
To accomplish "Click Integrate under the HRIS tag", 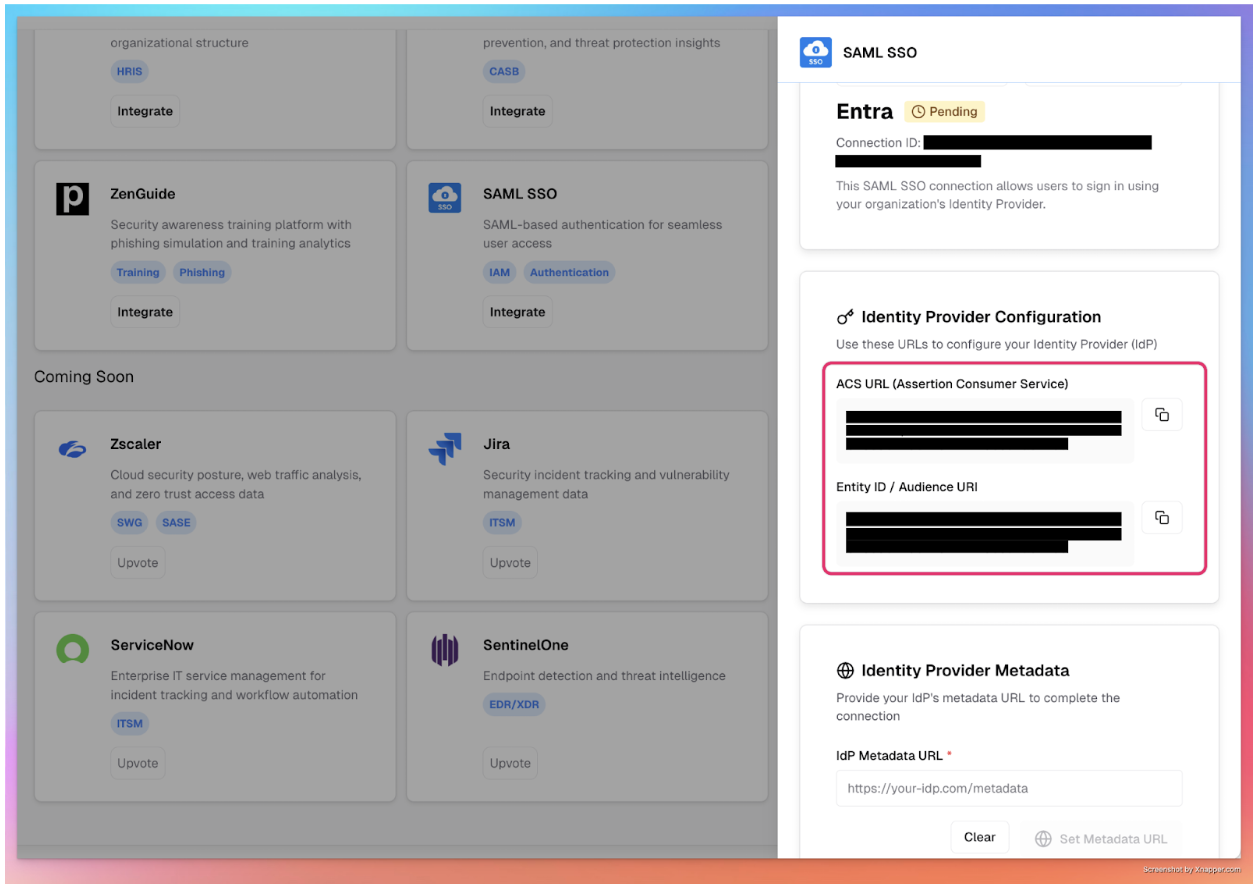I will coord(145,111).
